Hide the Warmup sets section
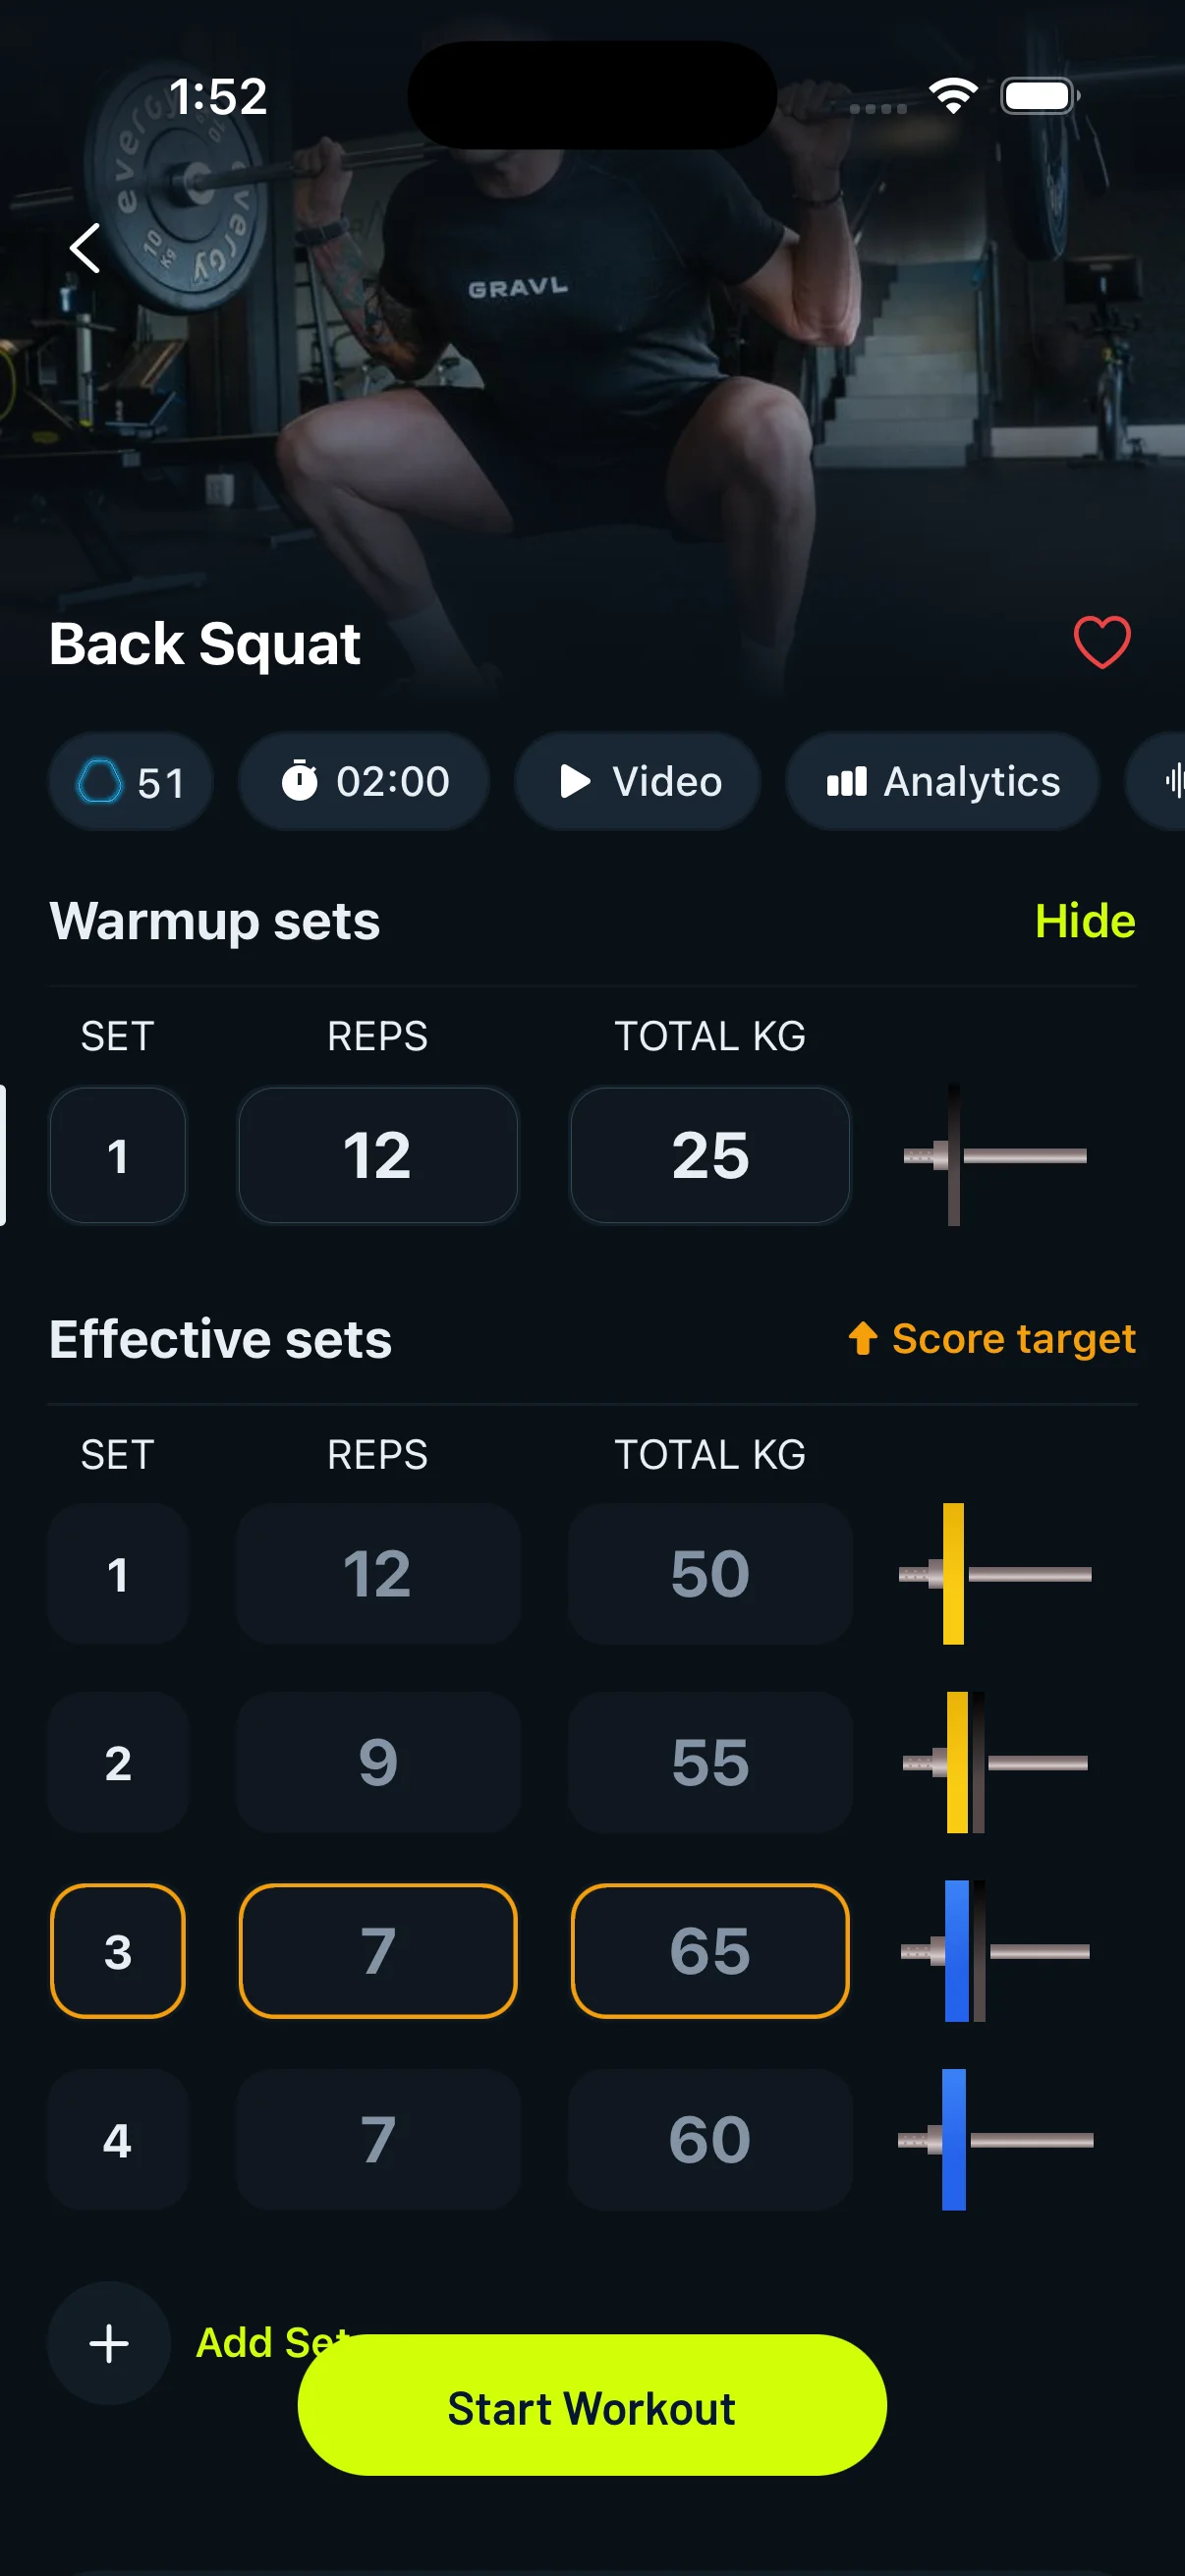 pos(1085,921)
